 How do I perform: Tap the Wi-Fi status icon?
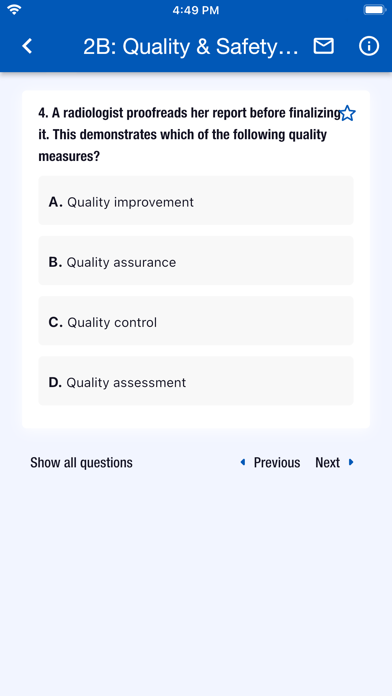pyautogui.click(x=14, y=9)
